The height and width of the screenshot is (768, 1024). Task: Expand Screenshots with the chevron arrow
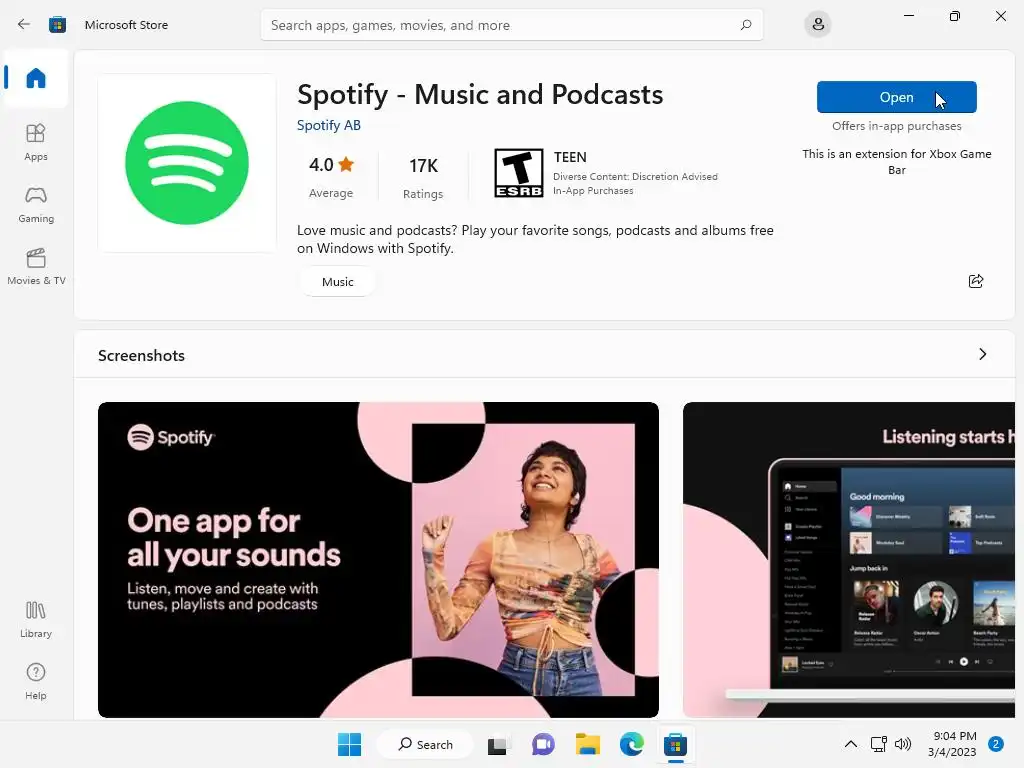pyautogui.click(x=983, y=354)
